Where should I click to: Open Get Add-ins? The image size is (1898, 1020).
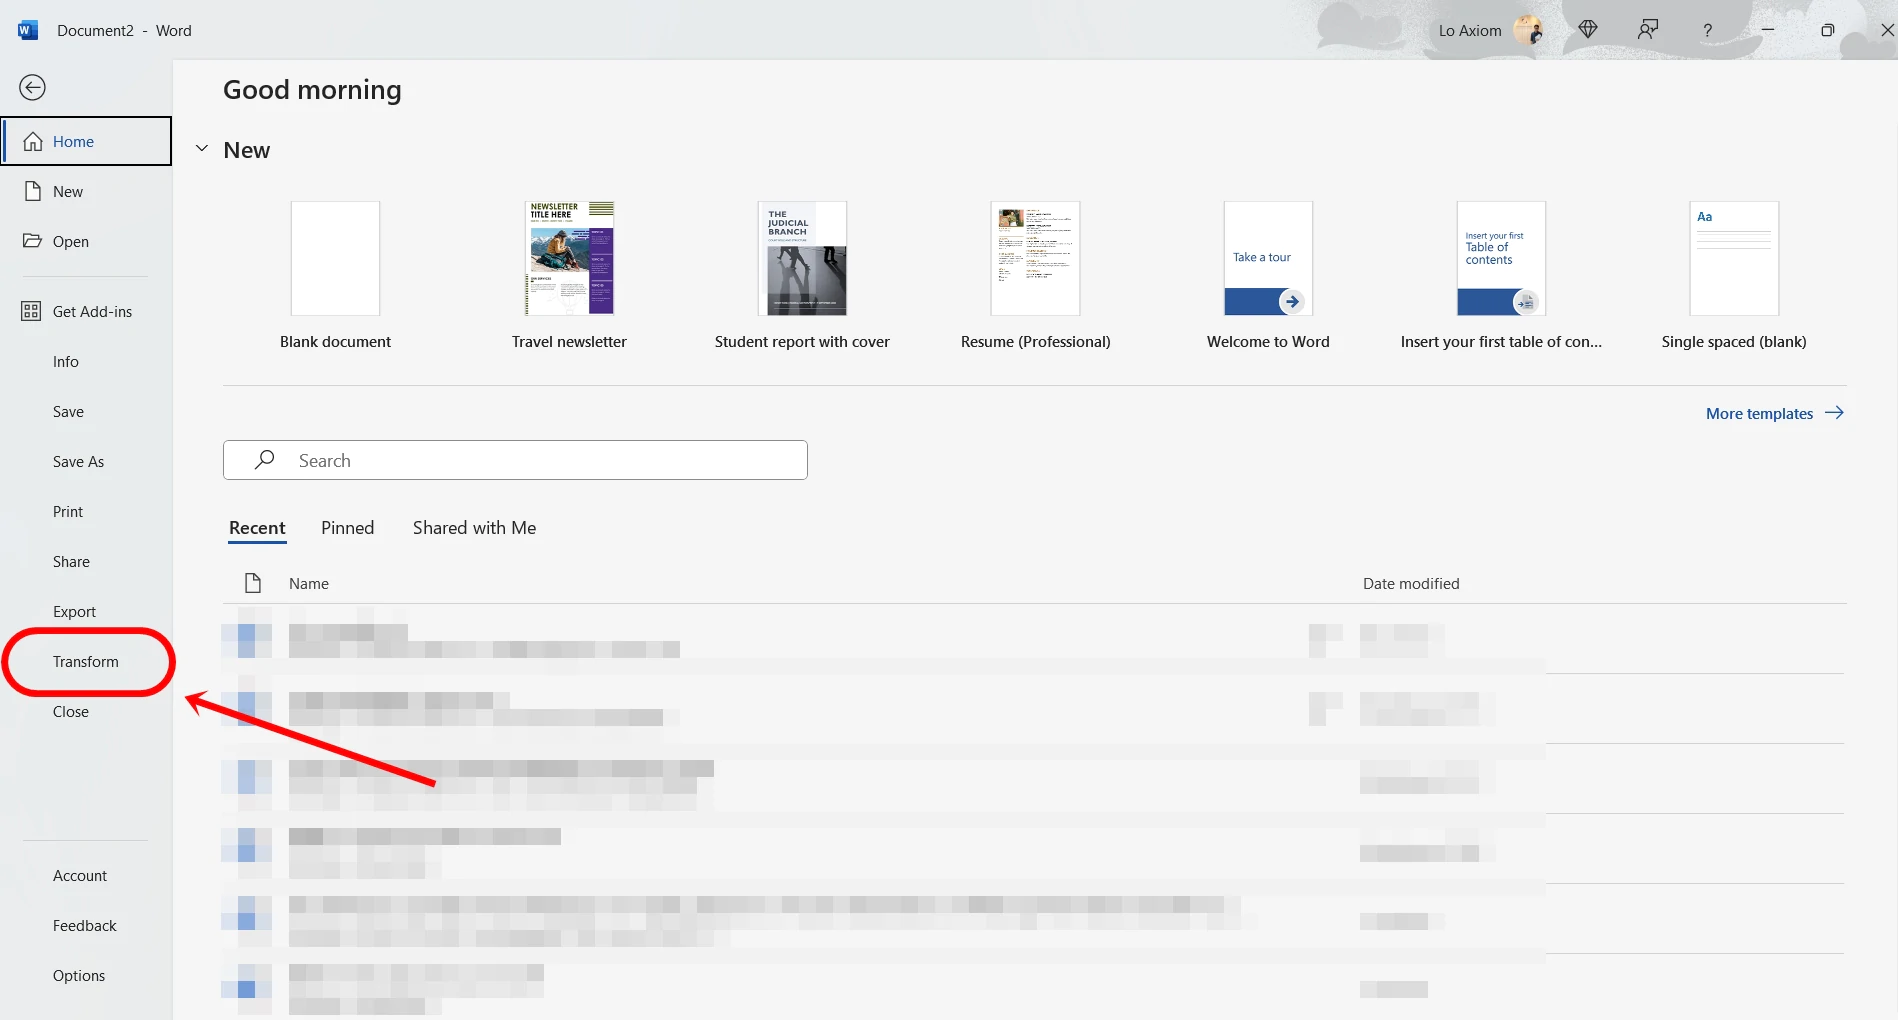pyautogui.click(x=86, y=311)
